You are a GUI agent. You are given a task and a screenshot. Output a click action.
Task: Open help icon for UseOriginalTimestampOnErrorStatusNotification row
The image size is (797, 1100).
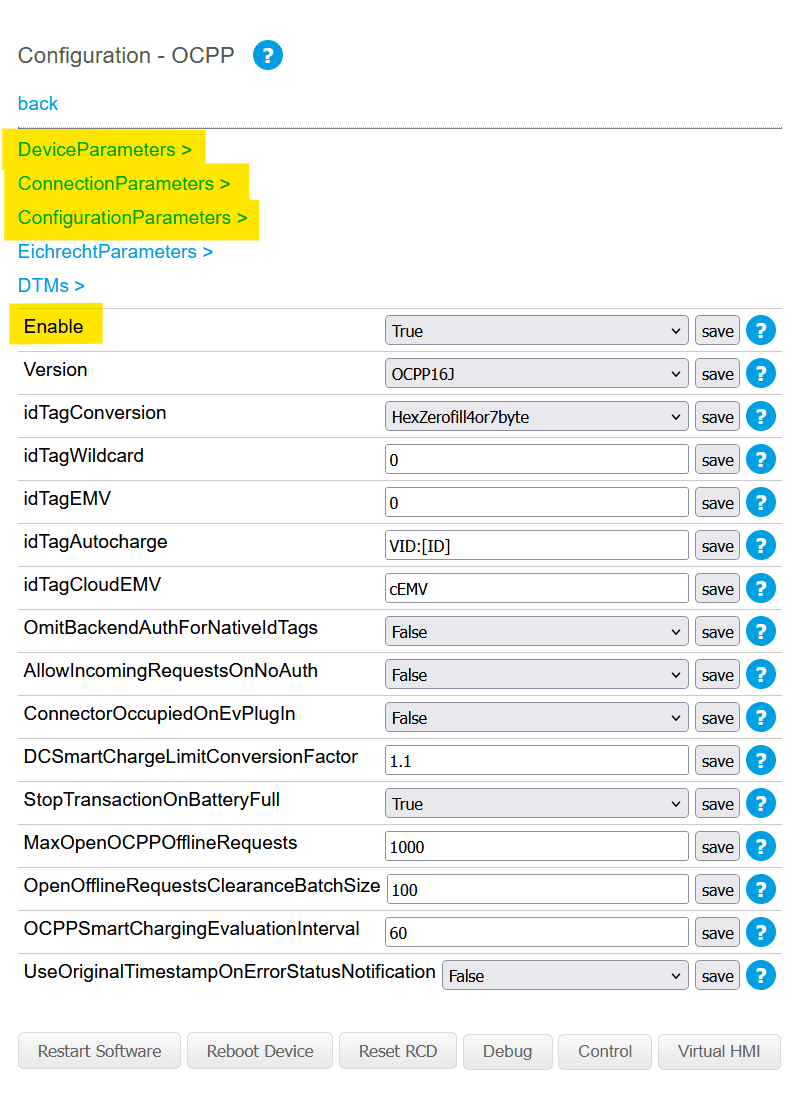click(761, 975)
